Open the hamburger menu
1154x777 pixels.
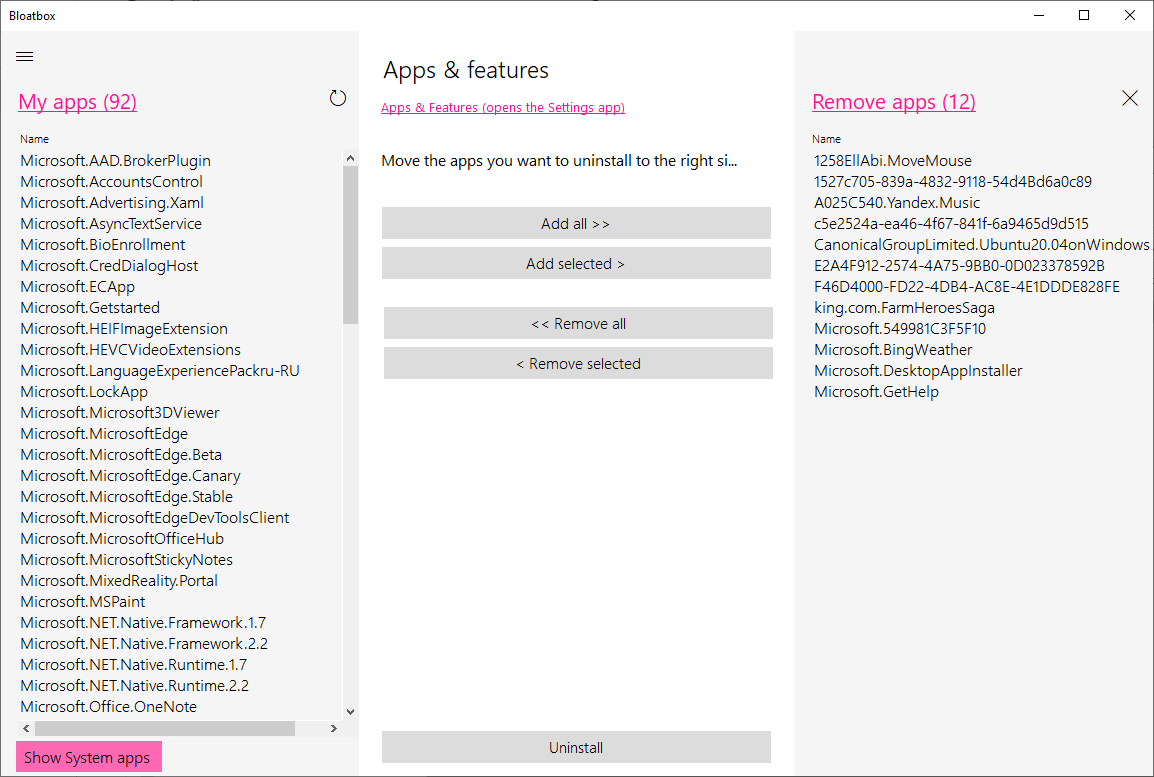tap(25, 57)
